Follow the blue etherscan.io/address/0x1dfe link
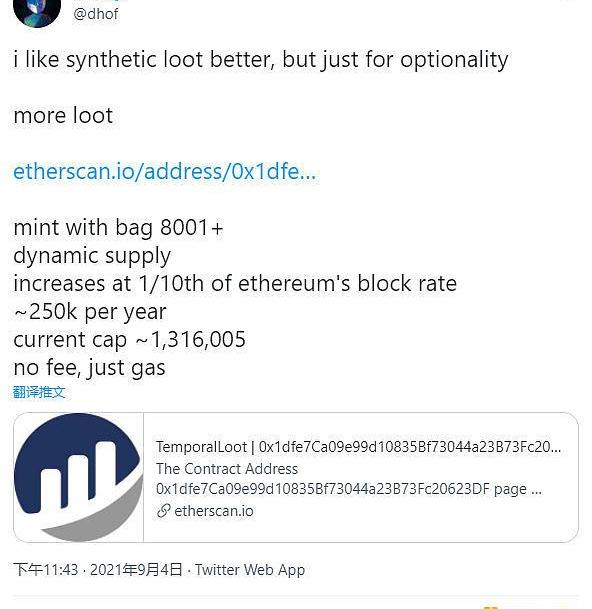592x609 pixels. tap(165, 171)
